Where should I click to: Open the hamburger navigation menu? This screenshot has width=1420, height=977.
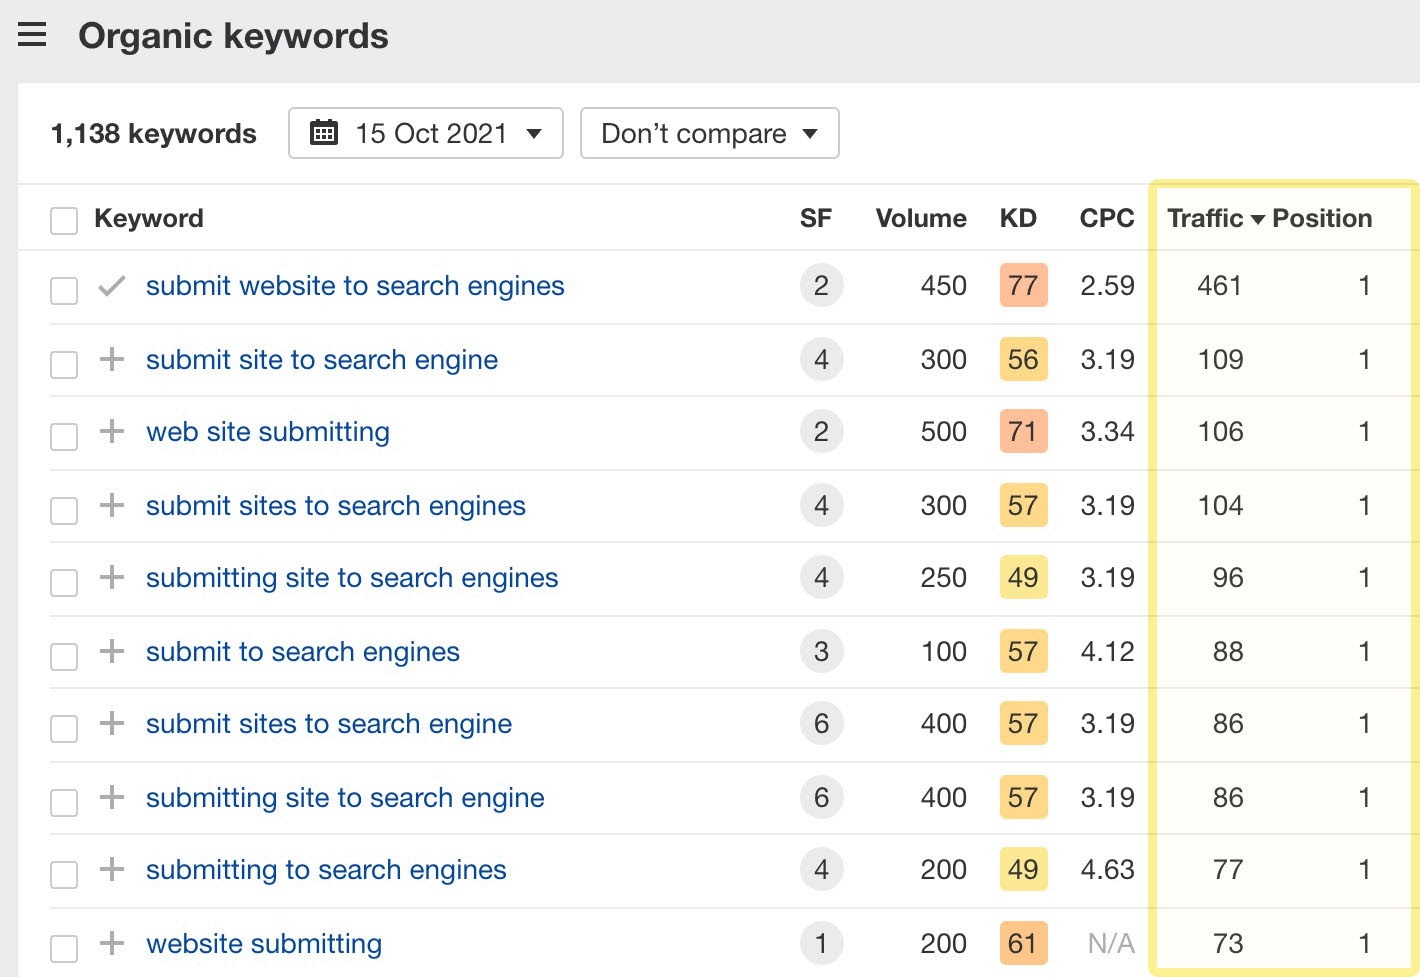point(33,33)
